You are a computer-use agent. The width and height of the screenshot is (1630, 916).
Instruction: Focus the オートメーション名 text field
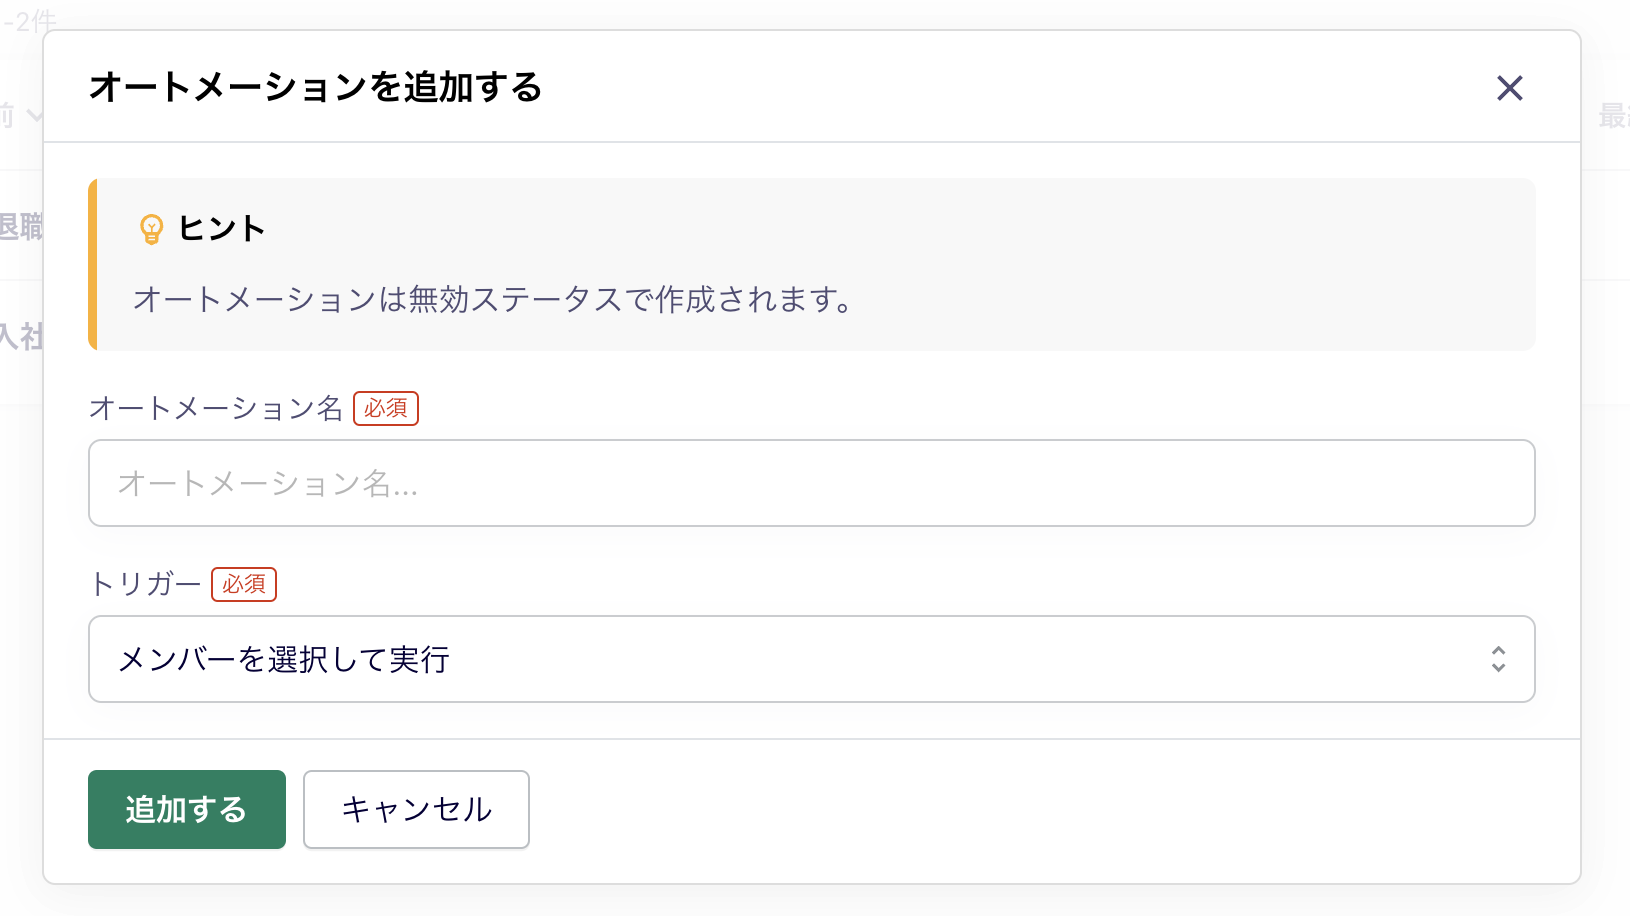tap(811, 483)
